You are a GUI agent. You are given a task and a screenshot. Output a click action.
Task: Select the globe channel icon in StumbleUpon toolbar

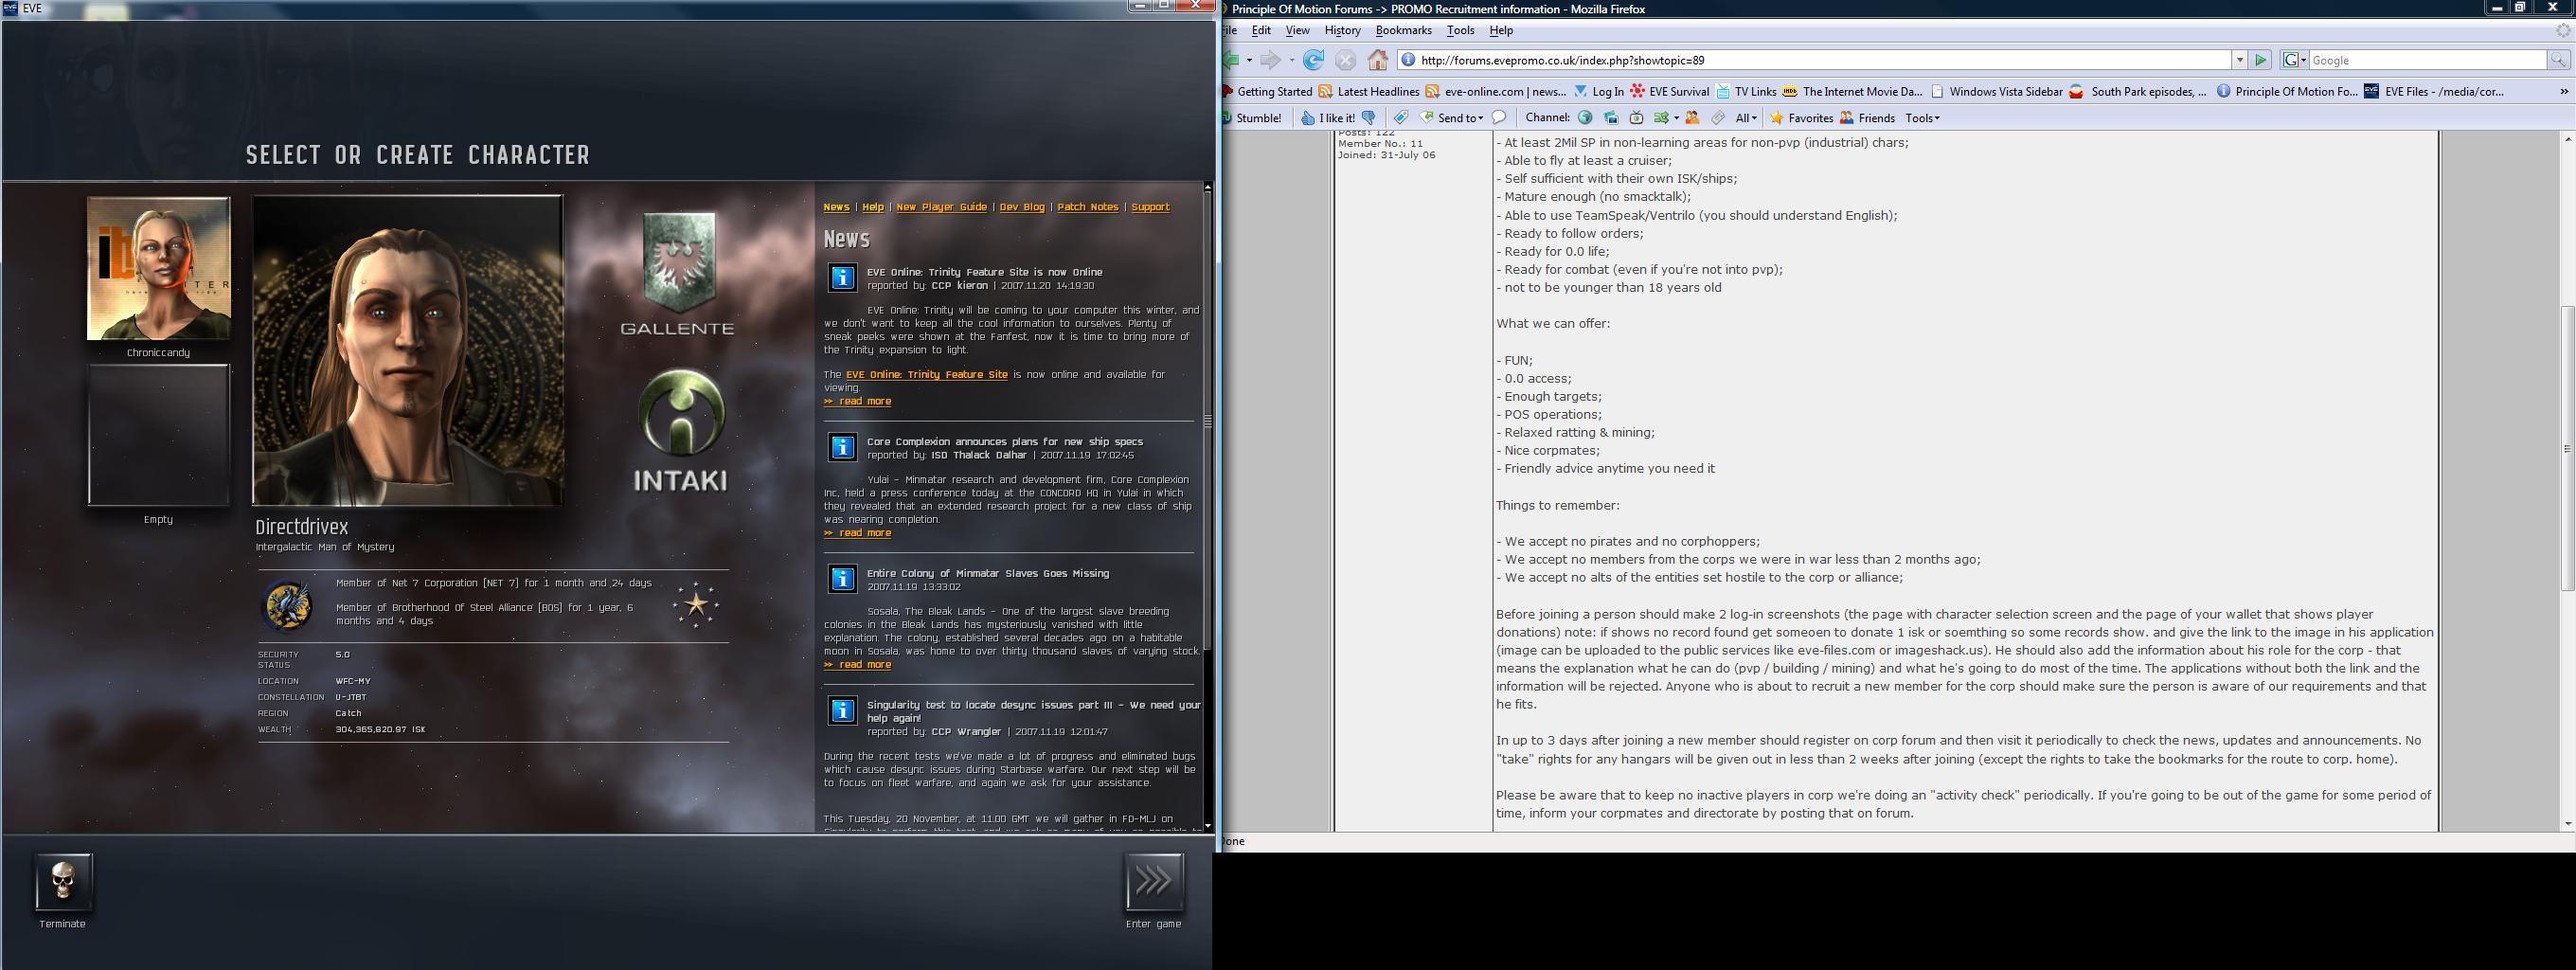1585,118
